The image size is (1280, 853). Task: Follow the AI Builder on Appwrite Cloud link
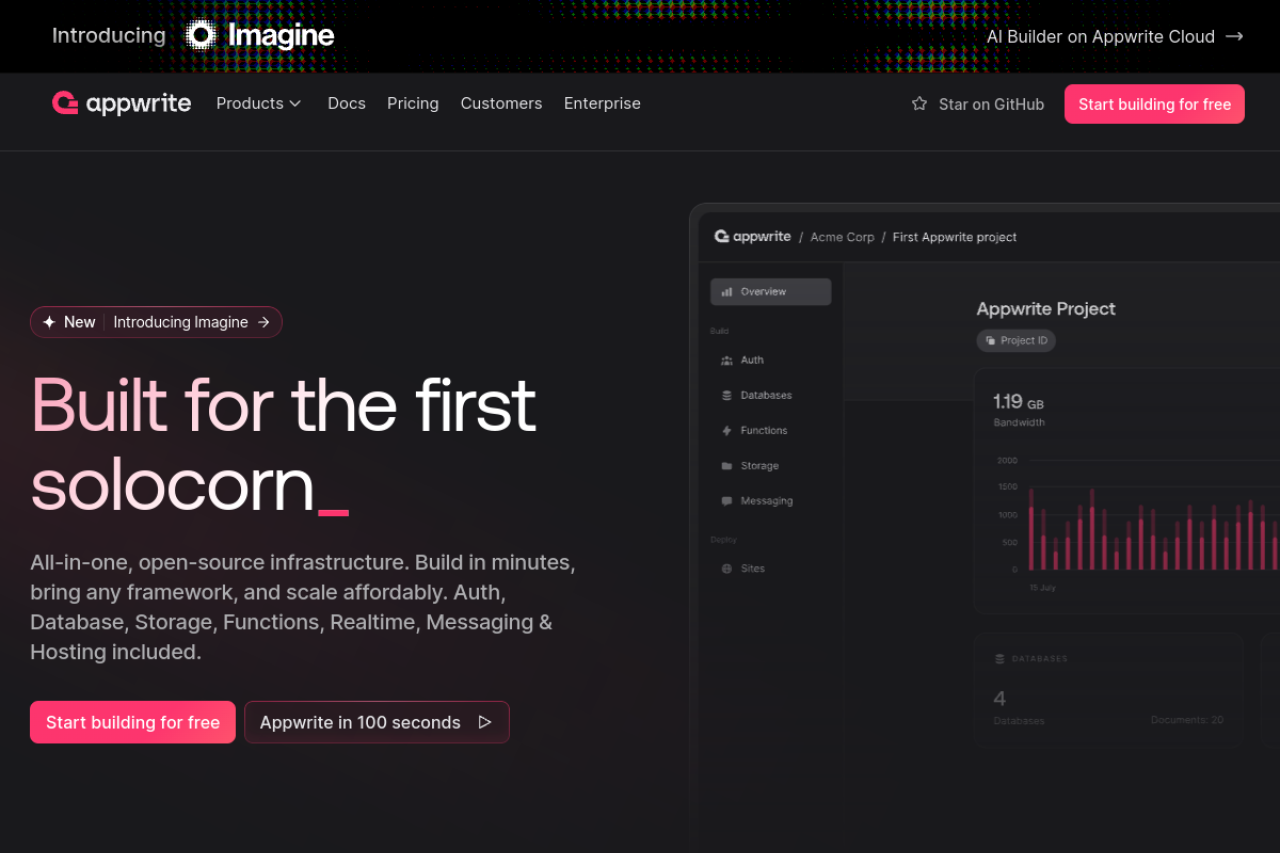[1114, 36]
